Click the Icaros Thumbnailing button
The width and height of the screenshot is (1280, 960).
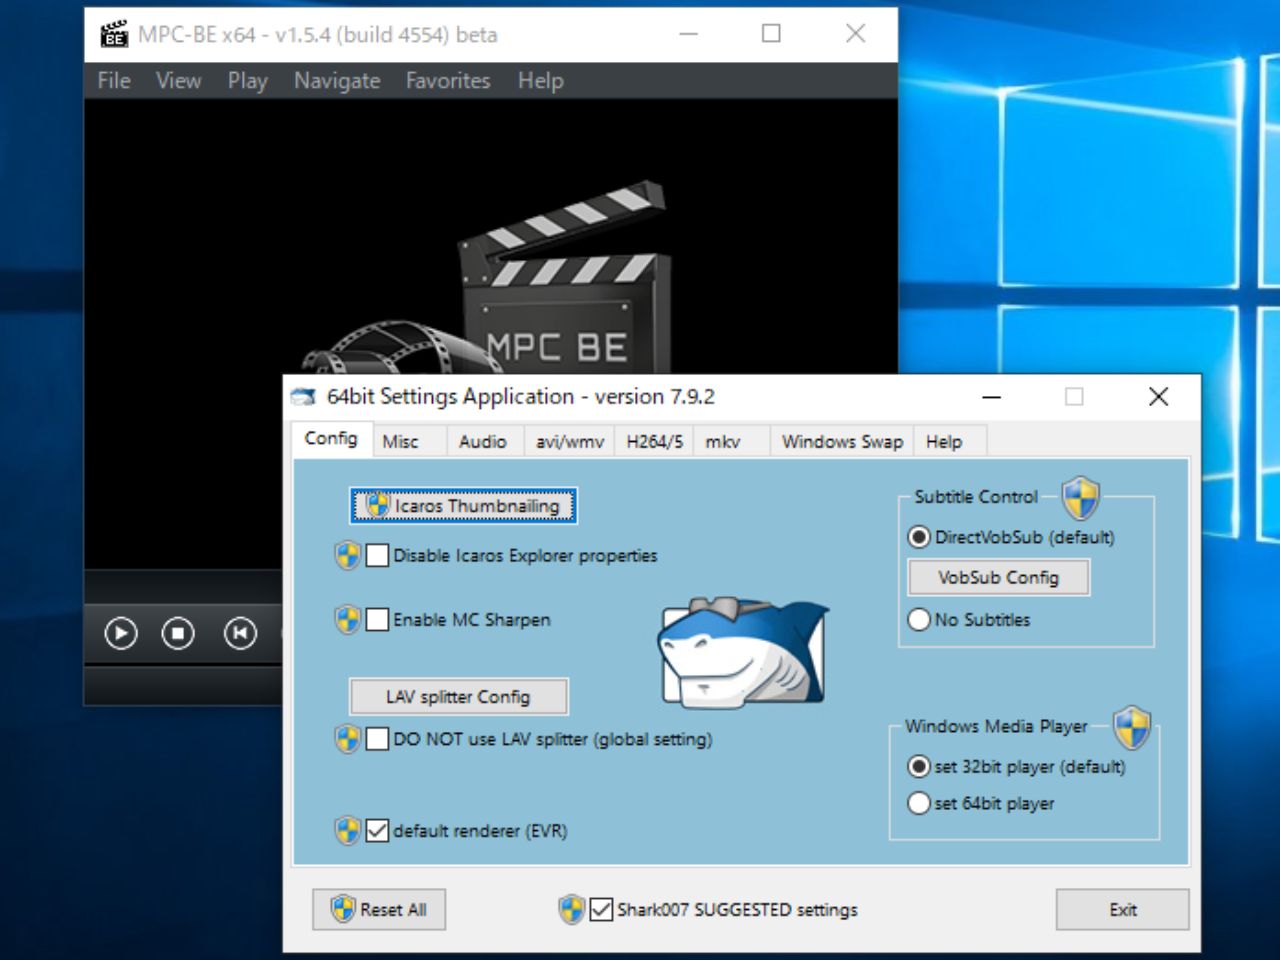point(464,506)
